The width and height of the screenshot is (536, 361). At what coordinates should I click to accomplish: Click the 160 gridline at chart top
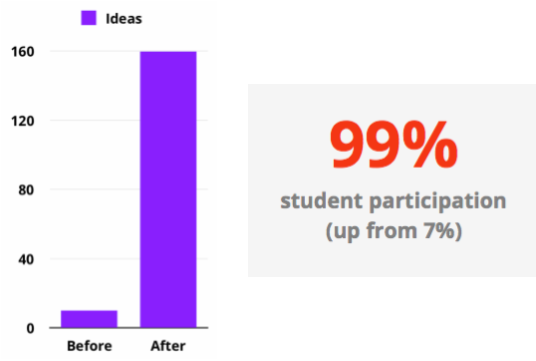95,51
